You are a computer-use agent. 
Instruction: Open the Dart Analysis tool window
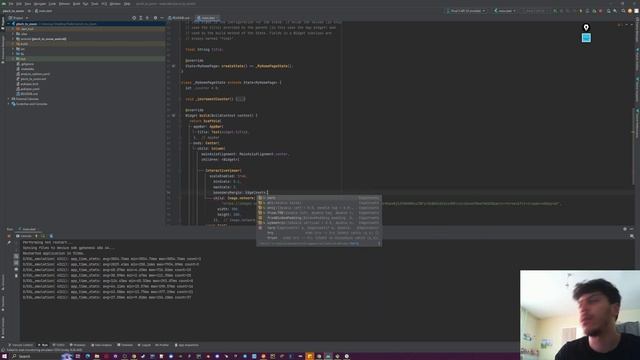101,345
